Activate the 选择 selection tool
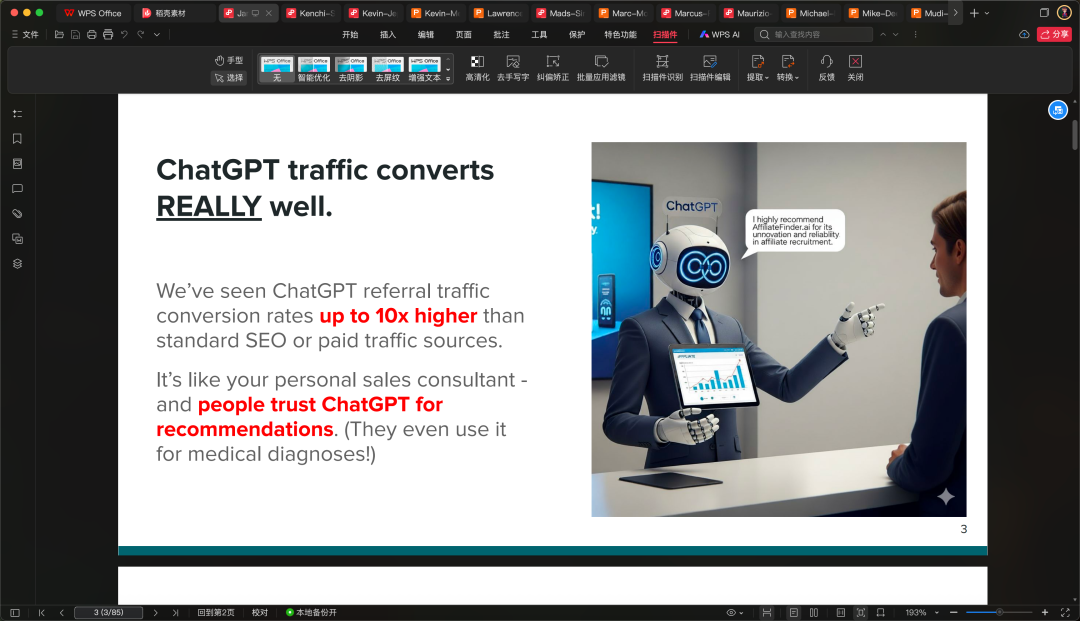This screenshot has height=621, width=1080. click(229, 78)
